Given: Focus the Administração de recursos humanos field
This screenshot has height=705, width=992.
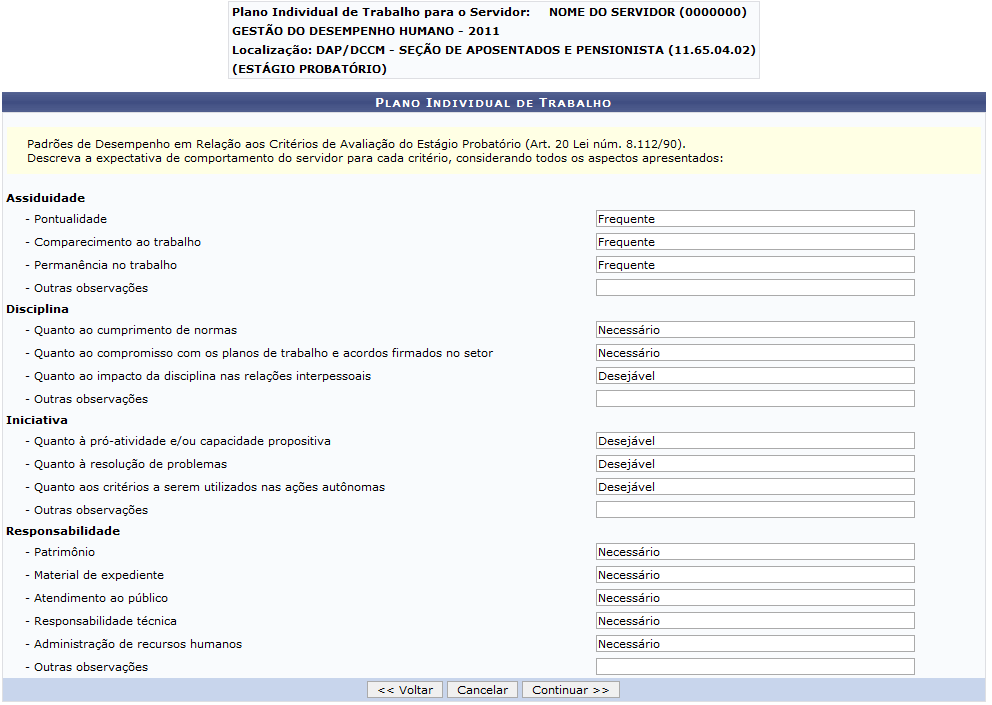Looking at the screenshot, I should (x=755, y=644).
